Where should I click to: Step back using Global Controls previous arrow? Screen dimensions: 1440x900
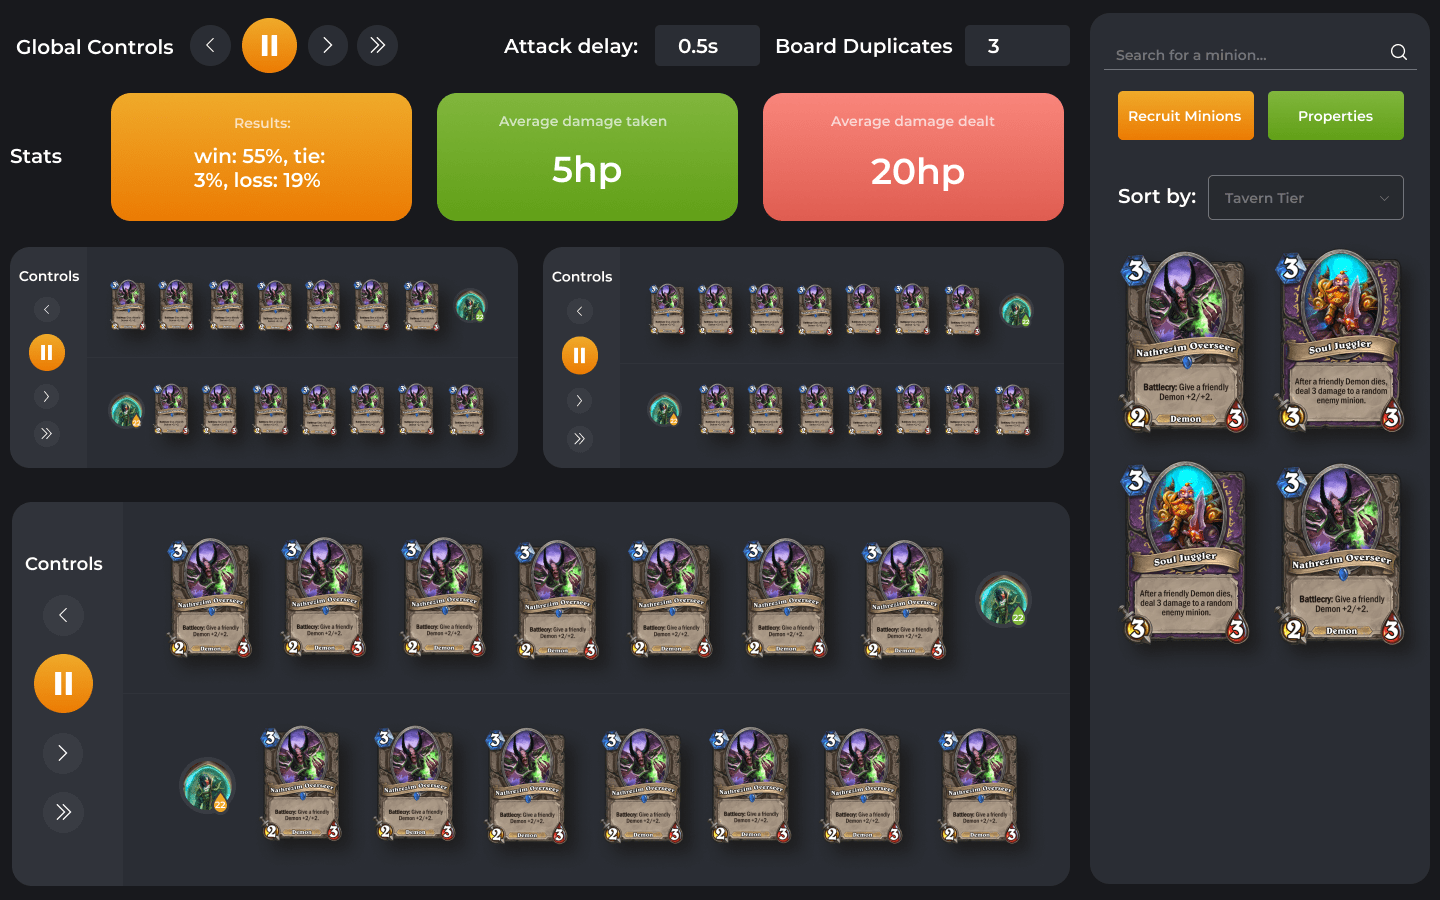click(x=210, y=46)
